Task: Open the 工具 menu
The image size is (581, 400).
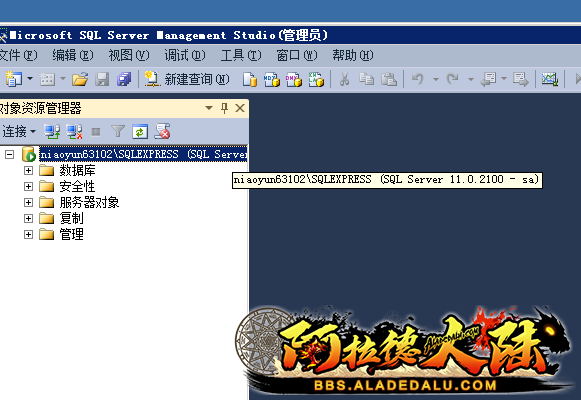Action: (241, 56)
